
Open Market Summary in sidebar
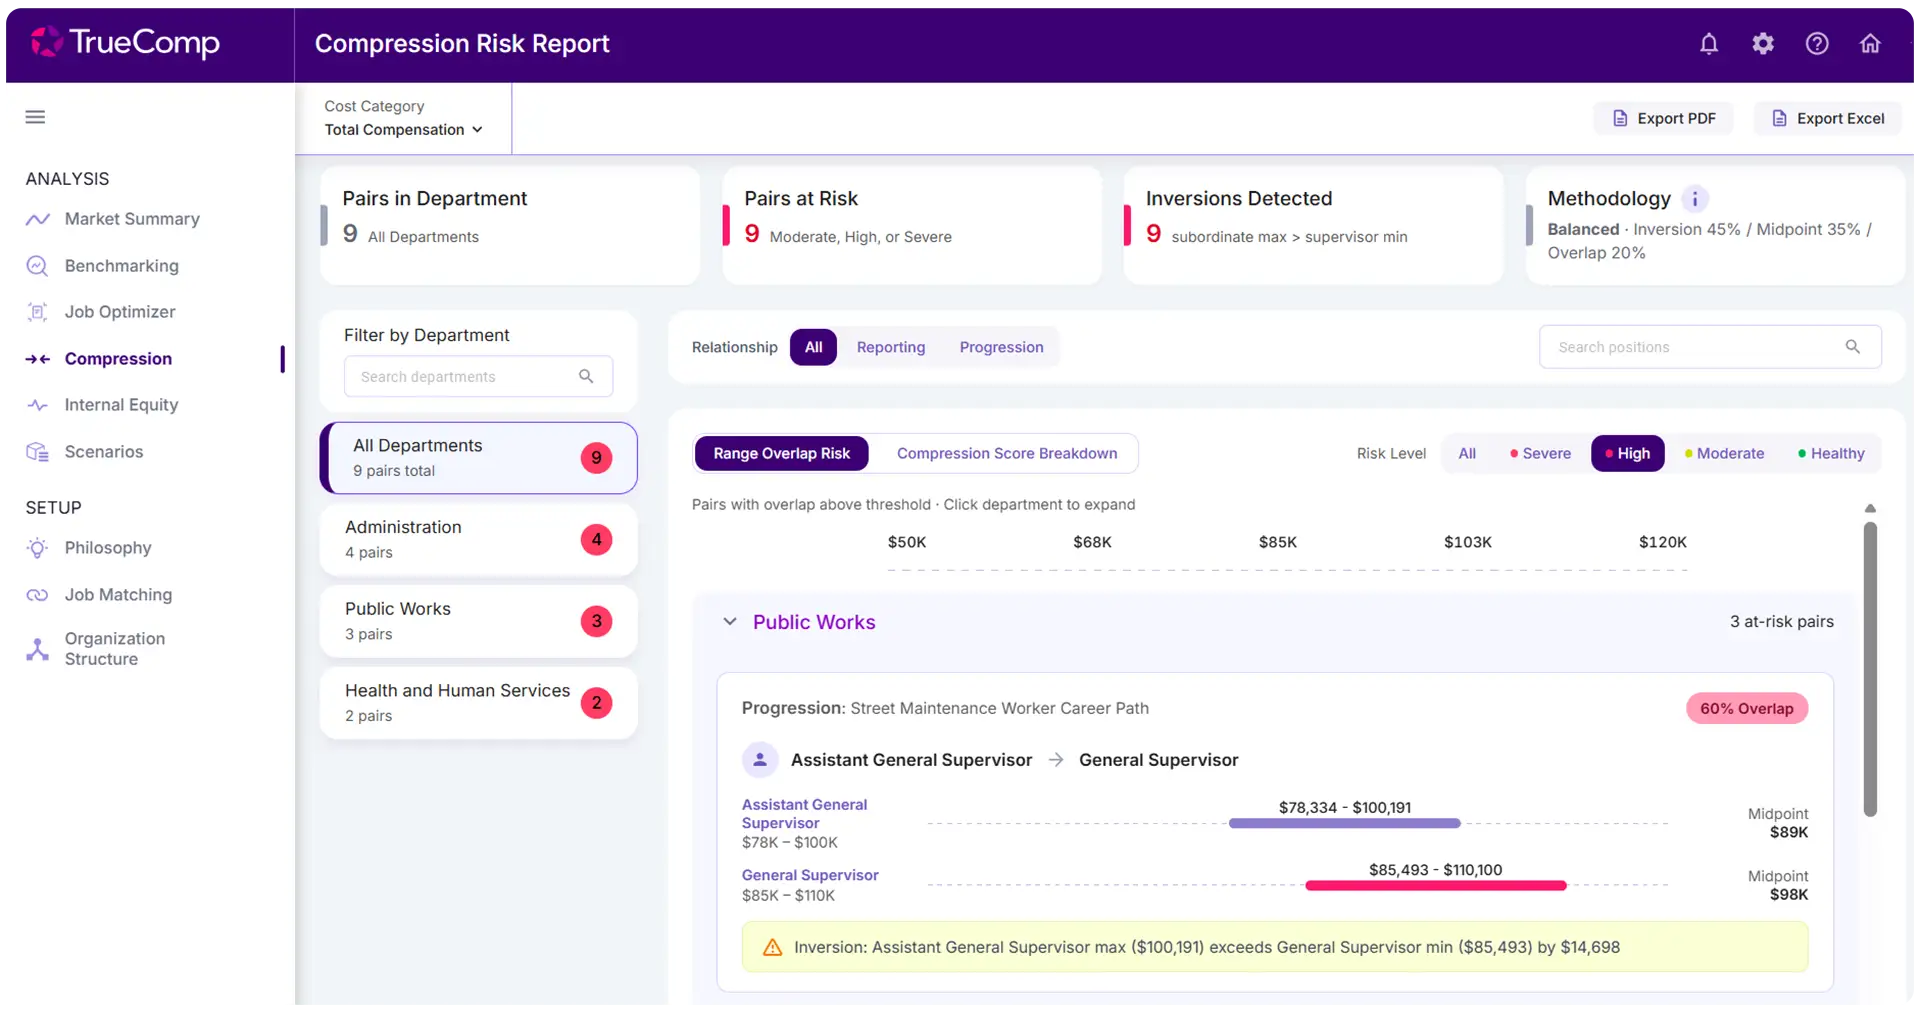[132, 219]
